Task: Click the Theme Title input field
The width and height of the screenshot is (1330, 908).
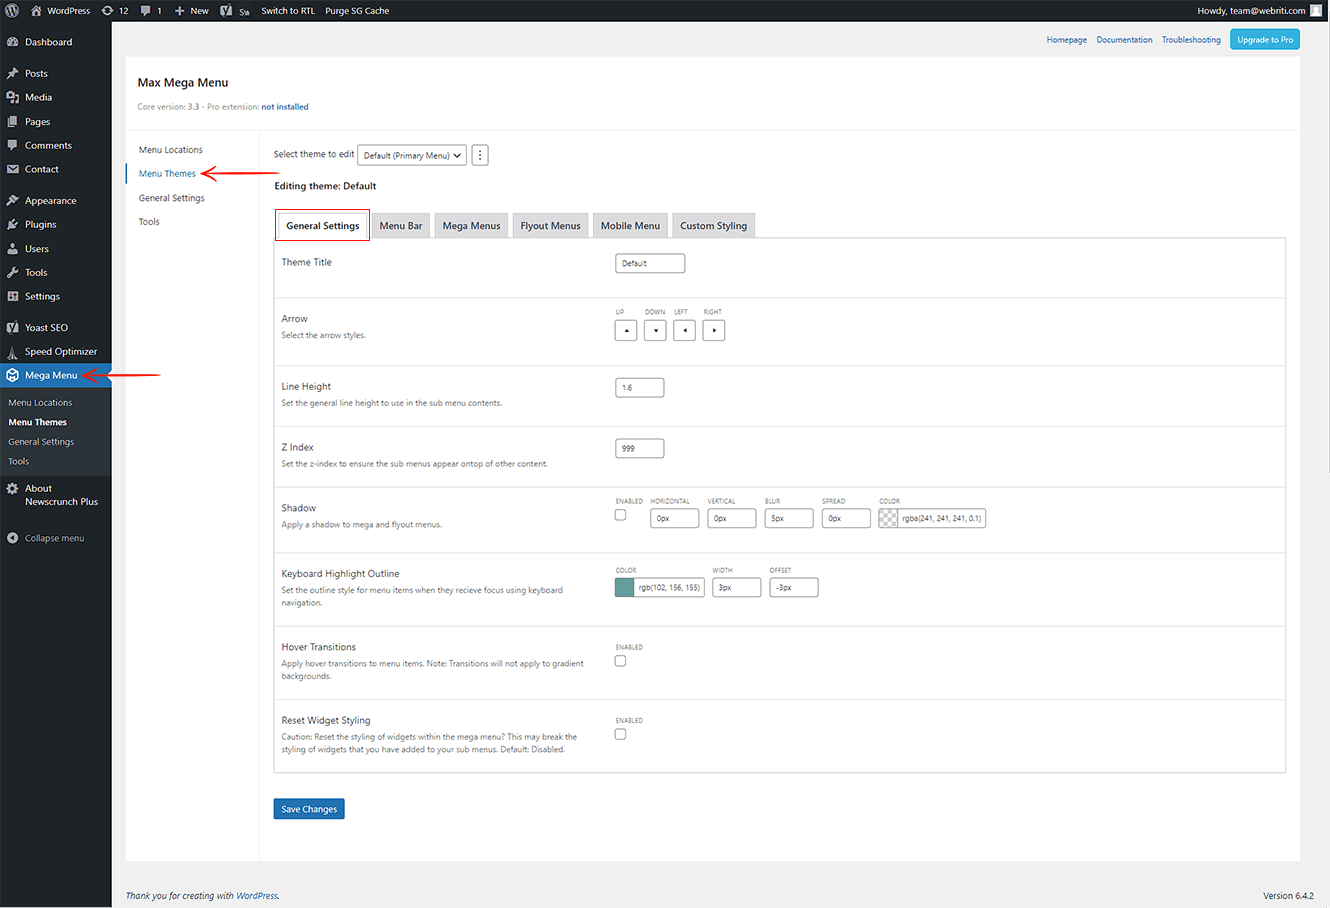Action: pyautogui.click(x=650, y=263)
